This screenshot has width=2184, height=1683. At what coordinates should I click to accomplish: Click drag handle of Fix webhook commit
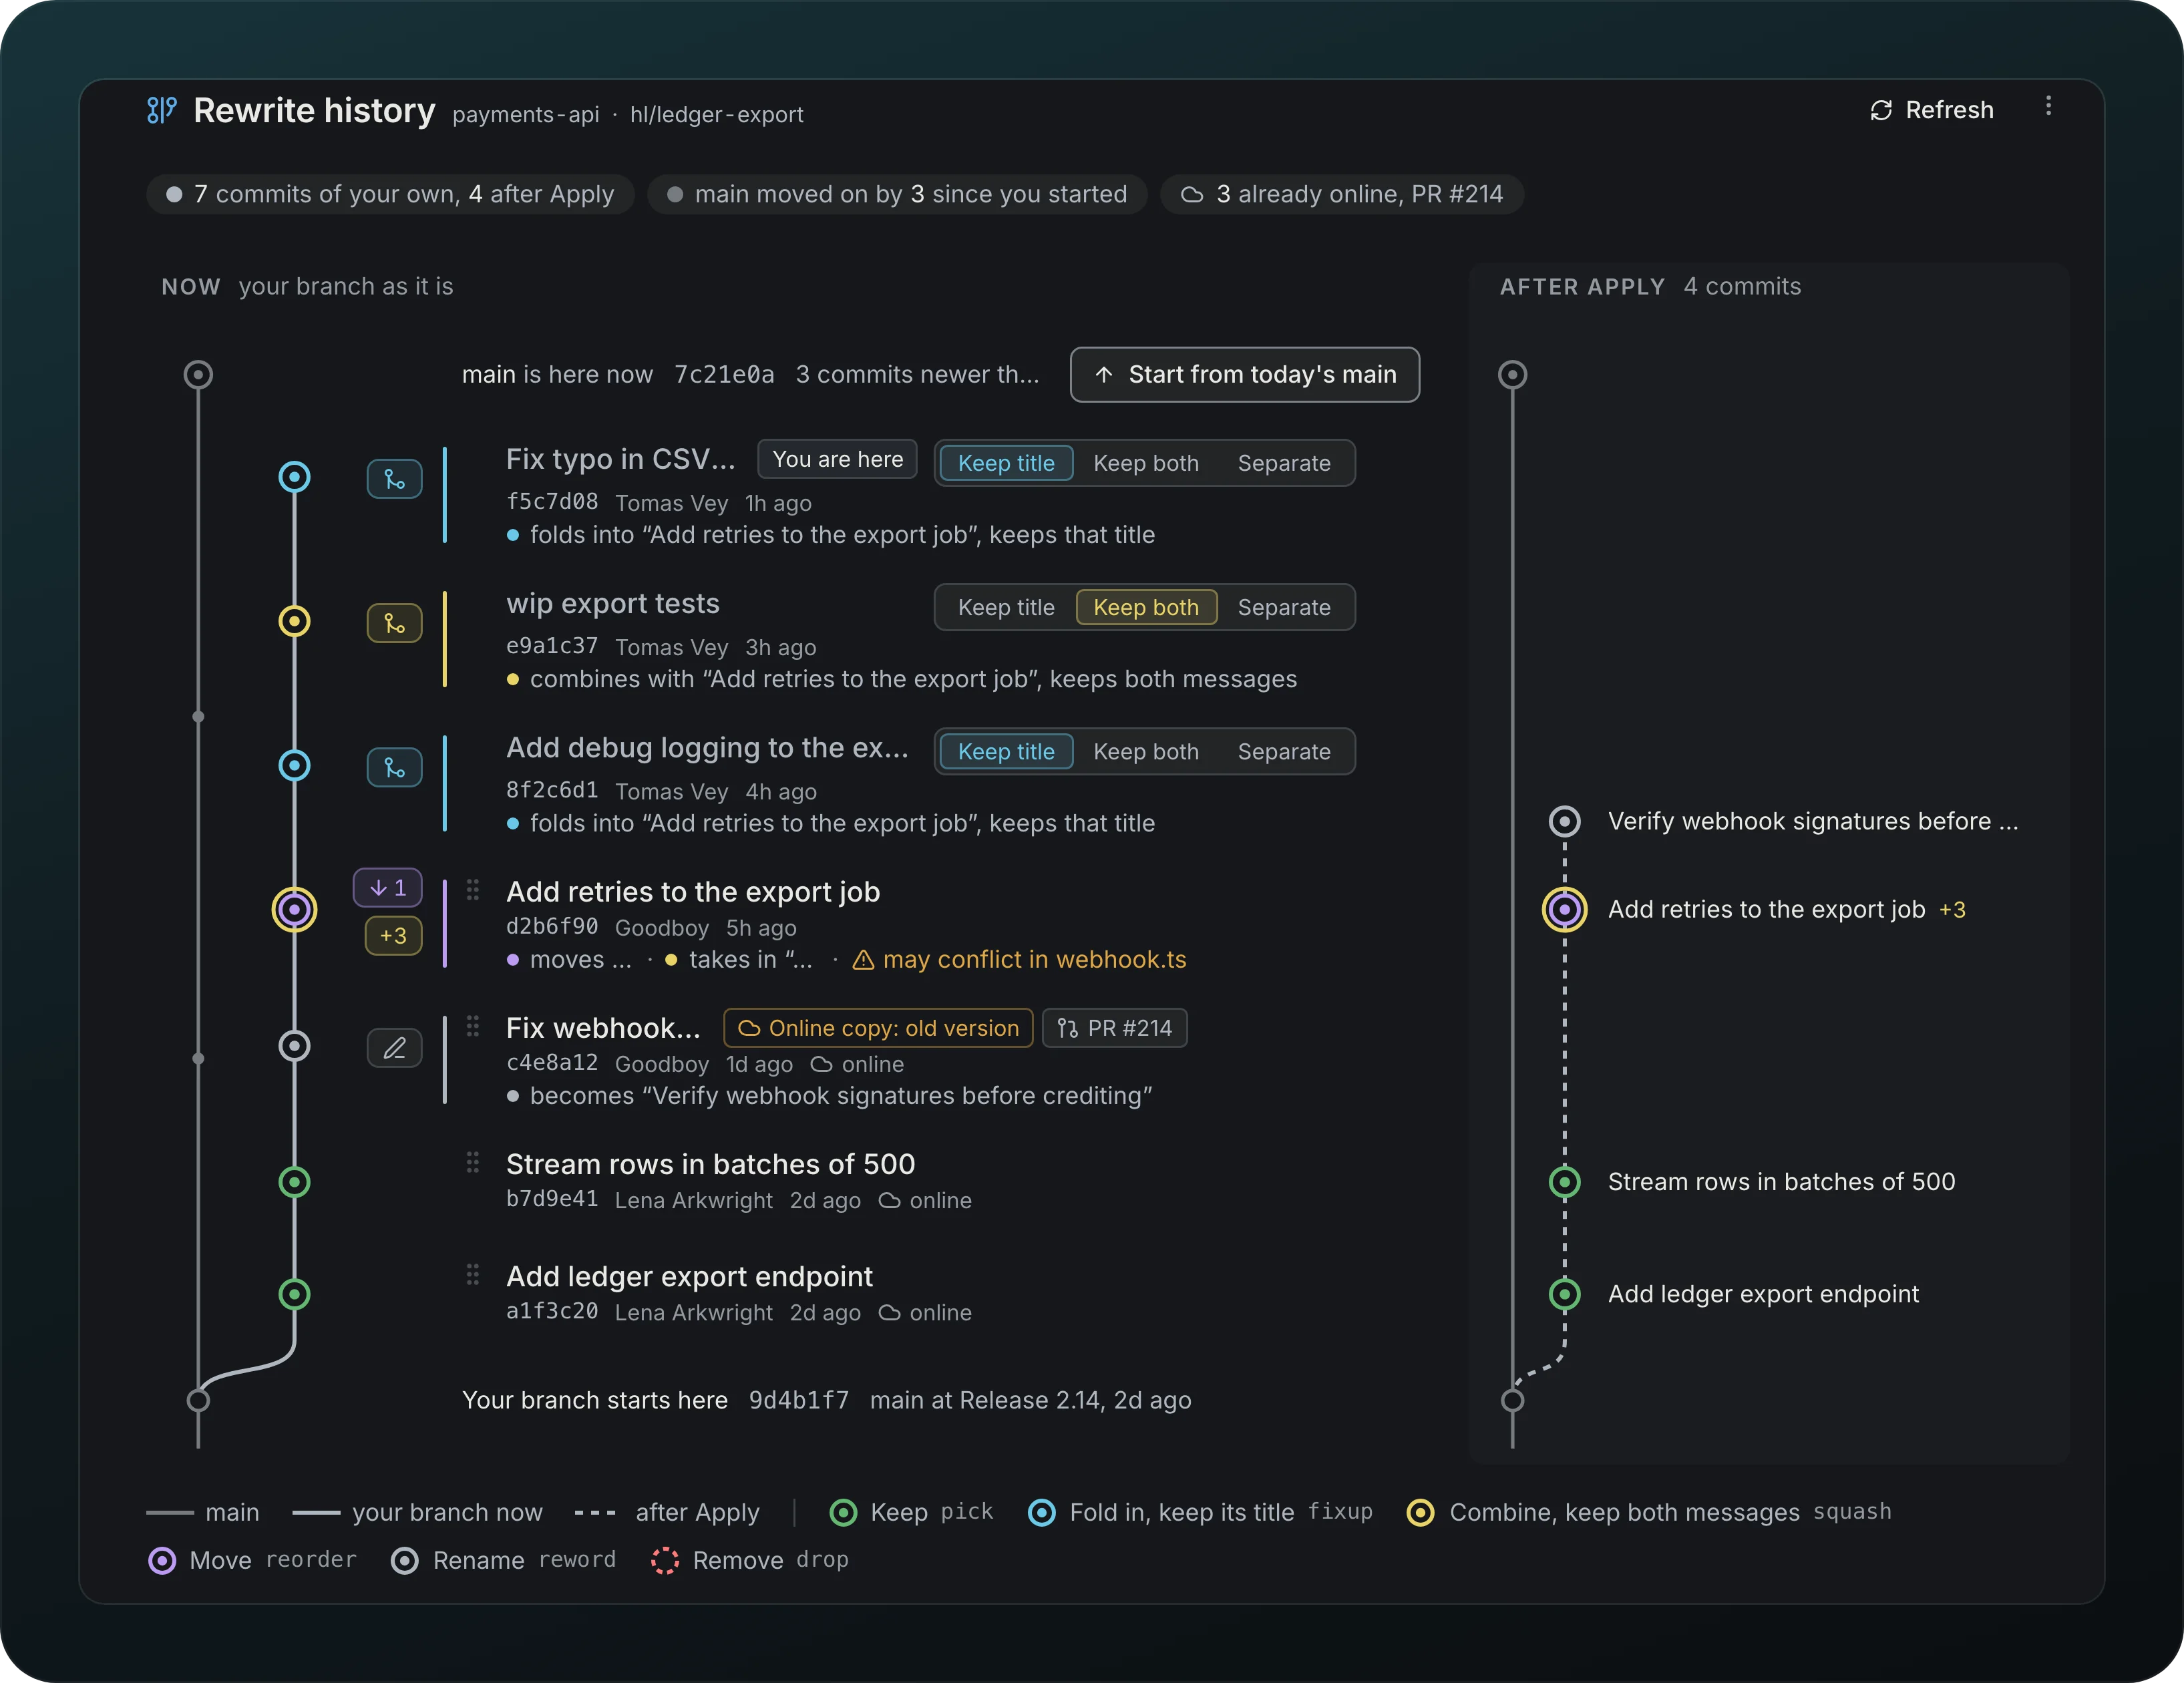(473, 1025)
